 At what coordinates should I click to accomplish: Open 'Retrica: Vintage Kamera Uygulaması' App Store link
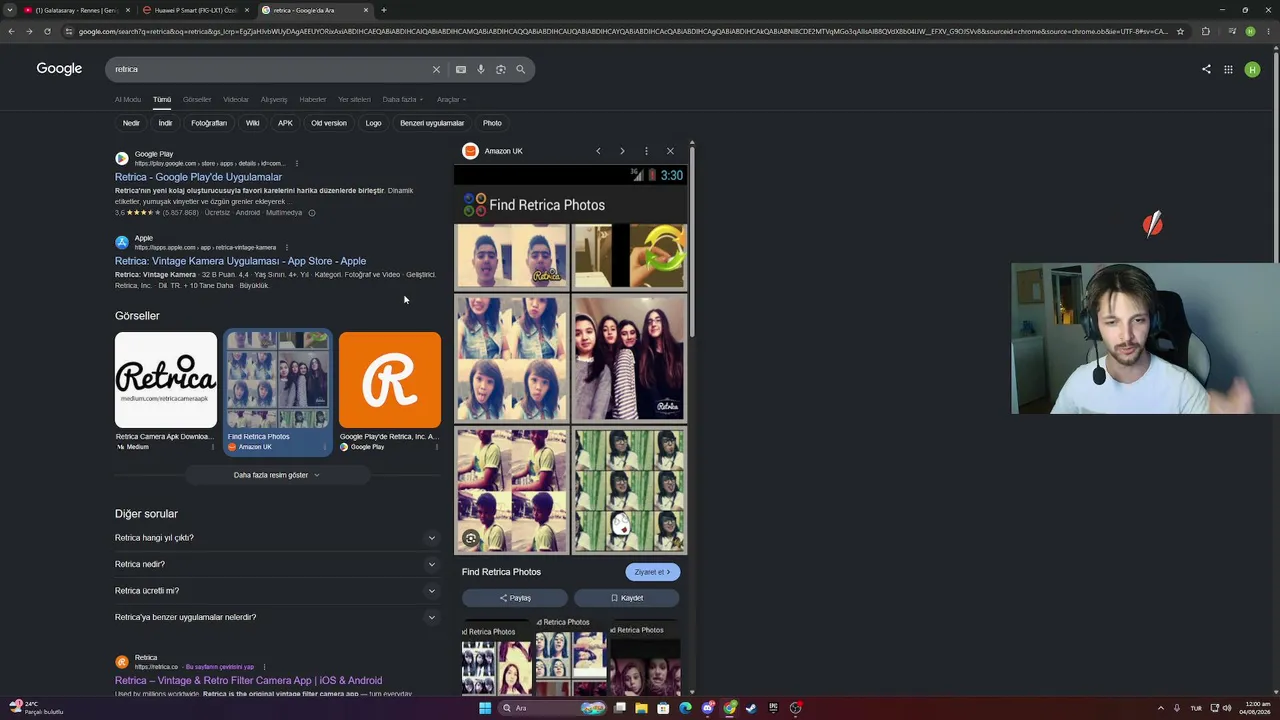coord(240,261)
